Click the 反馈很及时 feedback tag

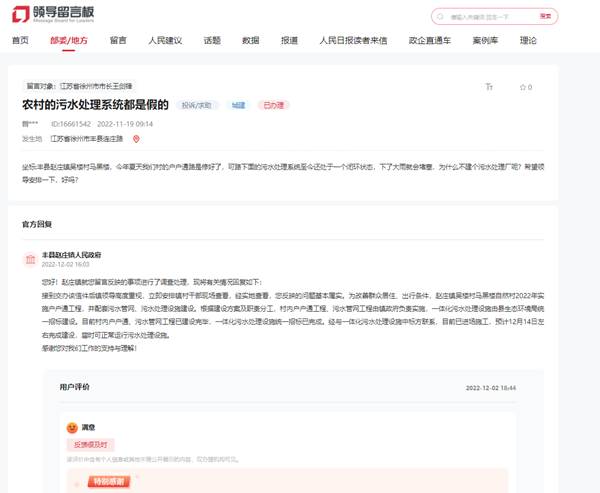(x=91, y=445)
